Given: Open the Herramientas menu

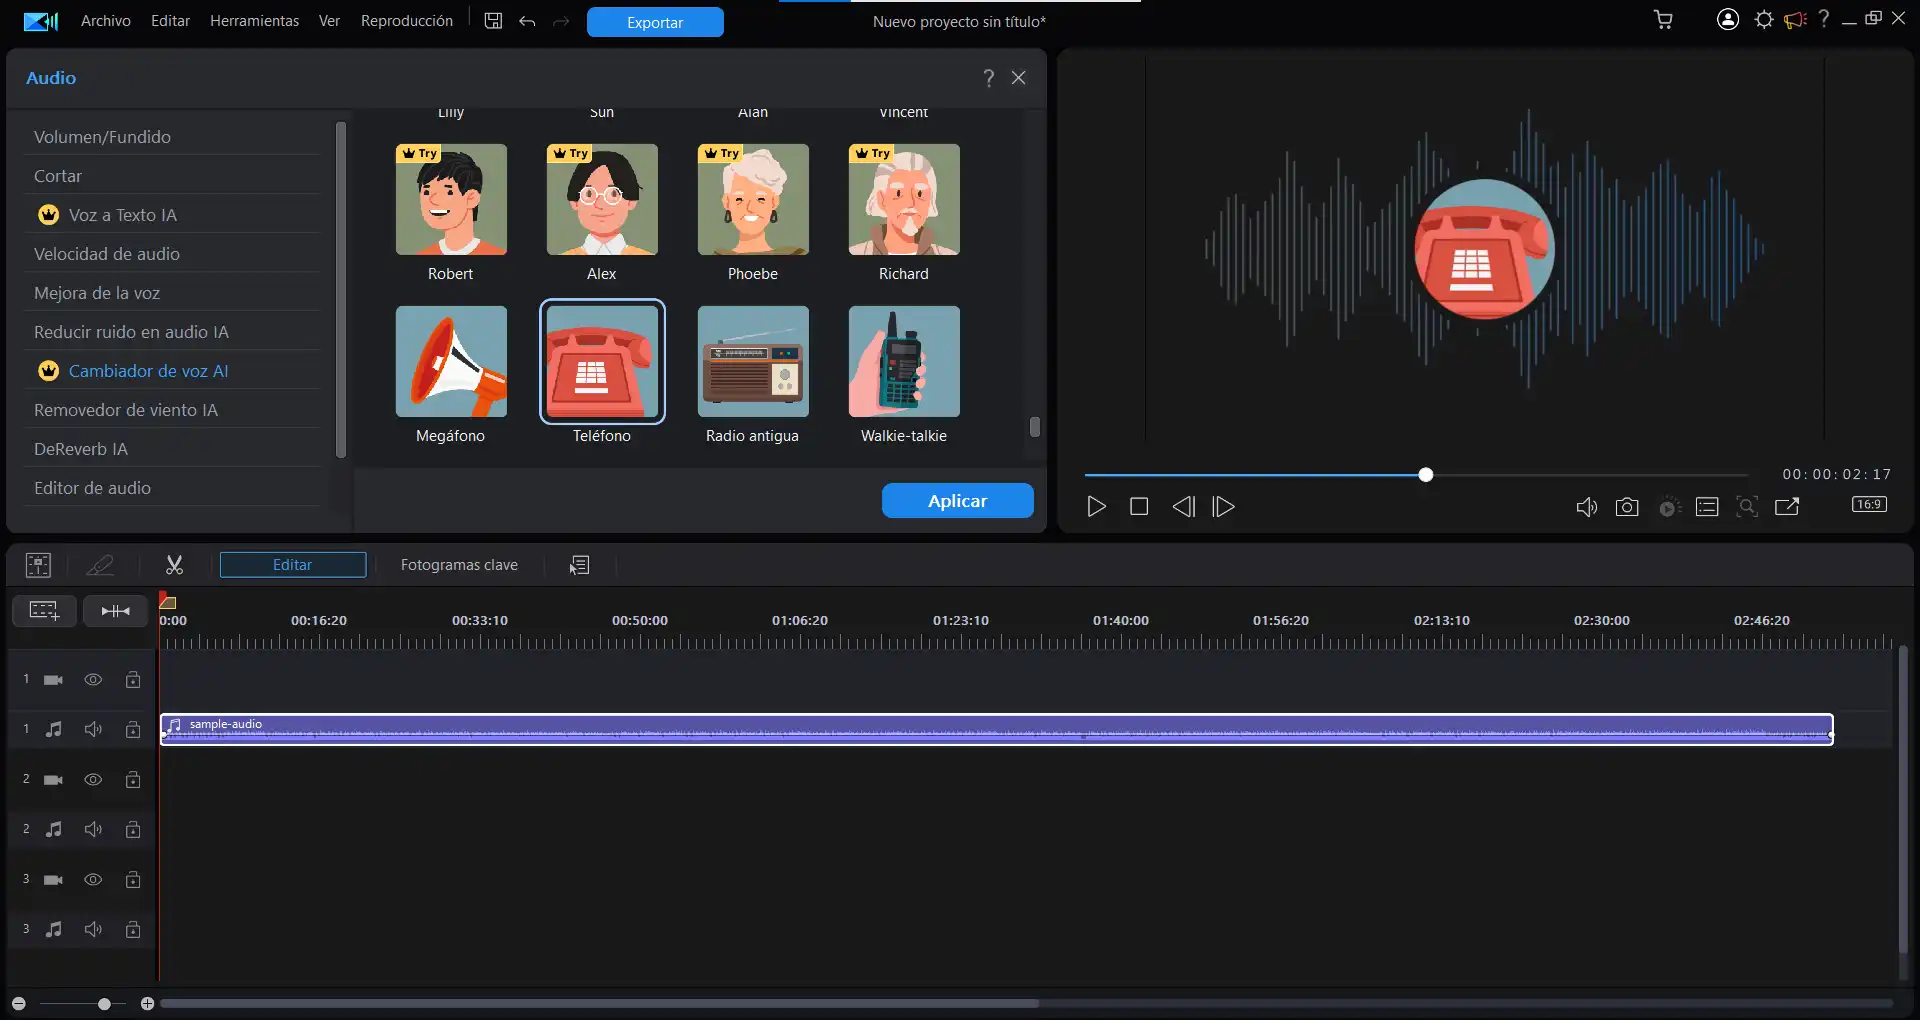Looking at the screenshot, I should click(x=254, y=21).
